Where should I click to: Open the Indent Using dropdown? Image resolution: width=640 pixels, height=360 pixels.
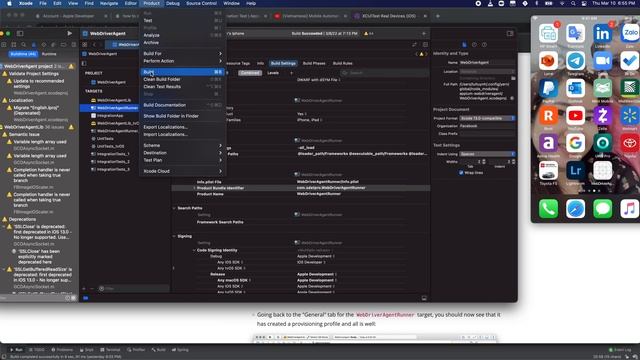pos(487,154)
